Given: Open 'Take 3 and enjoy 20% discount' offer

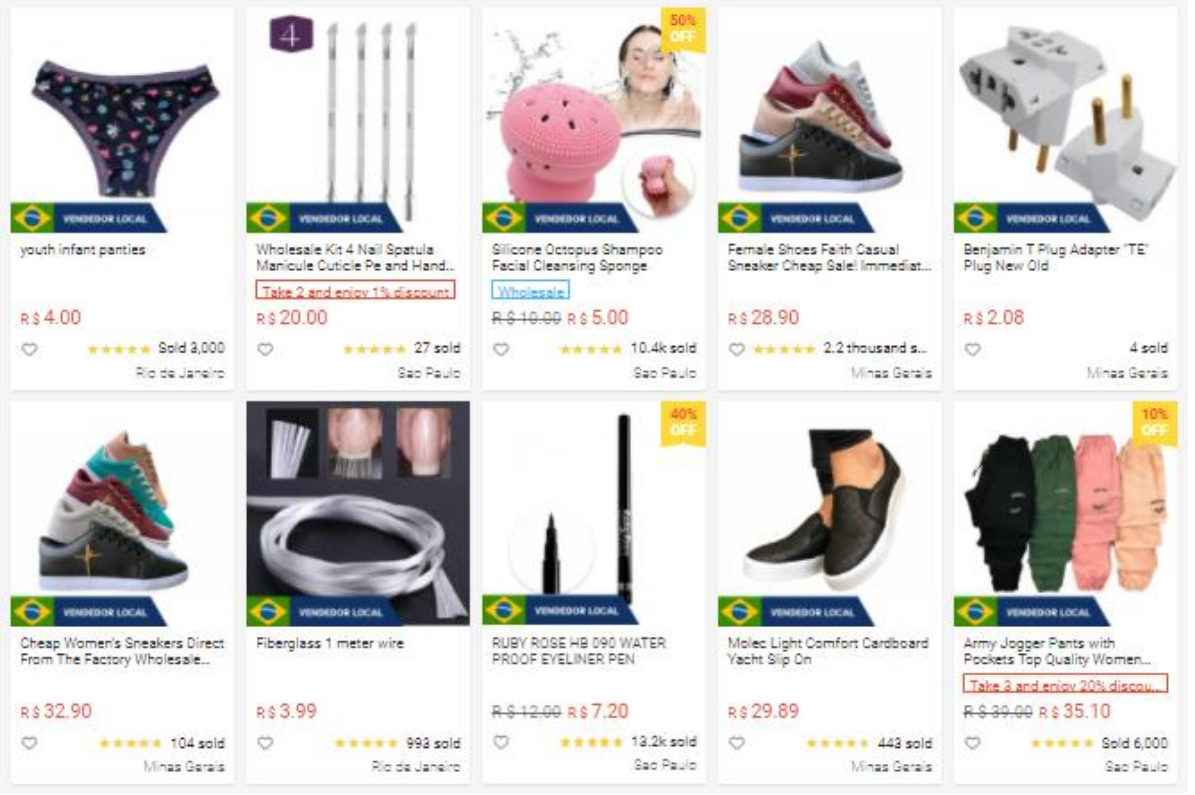Looking at the screenshot, I should click(1065, 684).
